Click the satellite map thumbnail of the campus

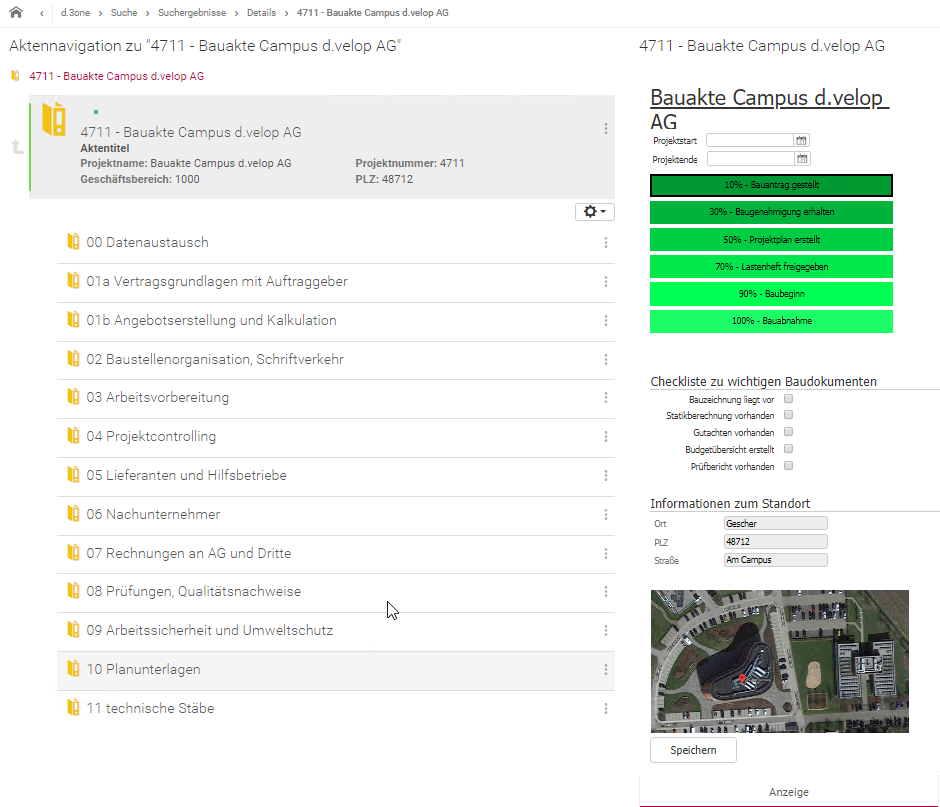point(780,661)
